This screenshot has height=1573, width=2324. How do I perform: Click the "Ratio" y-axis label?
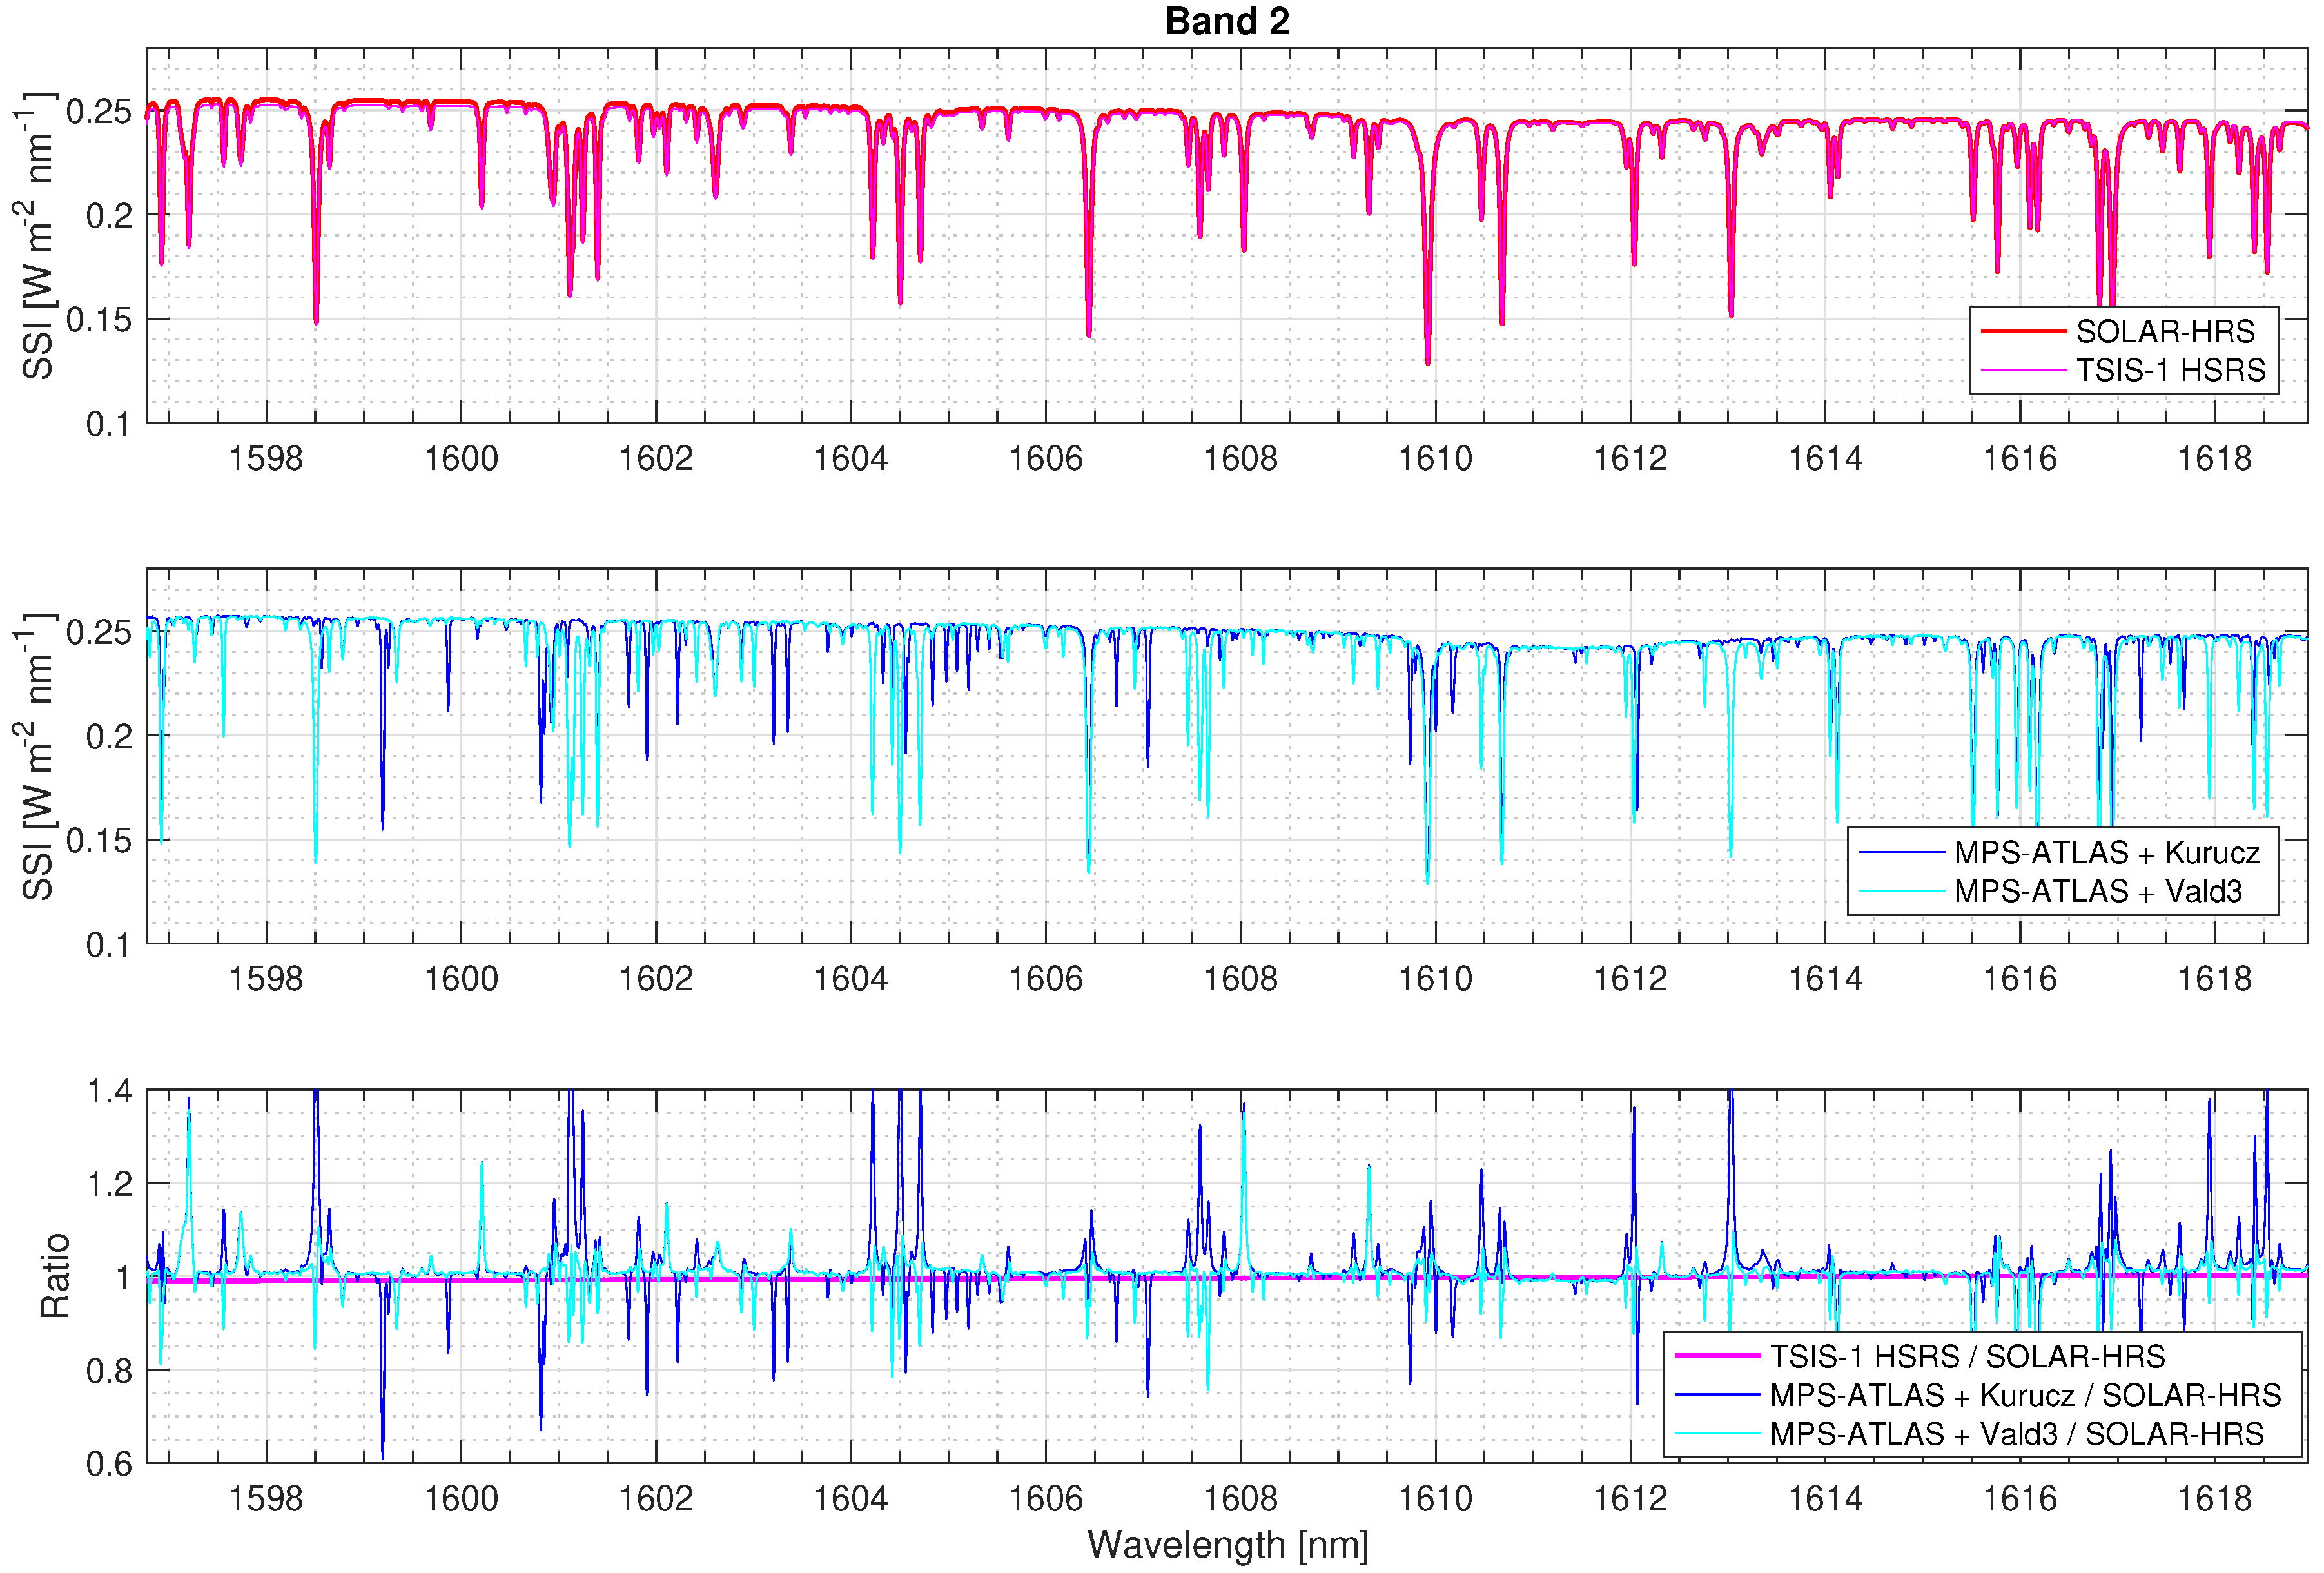tap(55, 1276)
